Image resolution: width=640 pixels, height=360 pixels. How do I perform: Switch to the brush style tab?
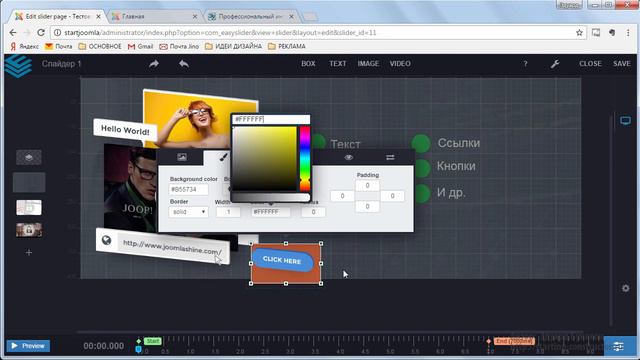pos(223,157)
